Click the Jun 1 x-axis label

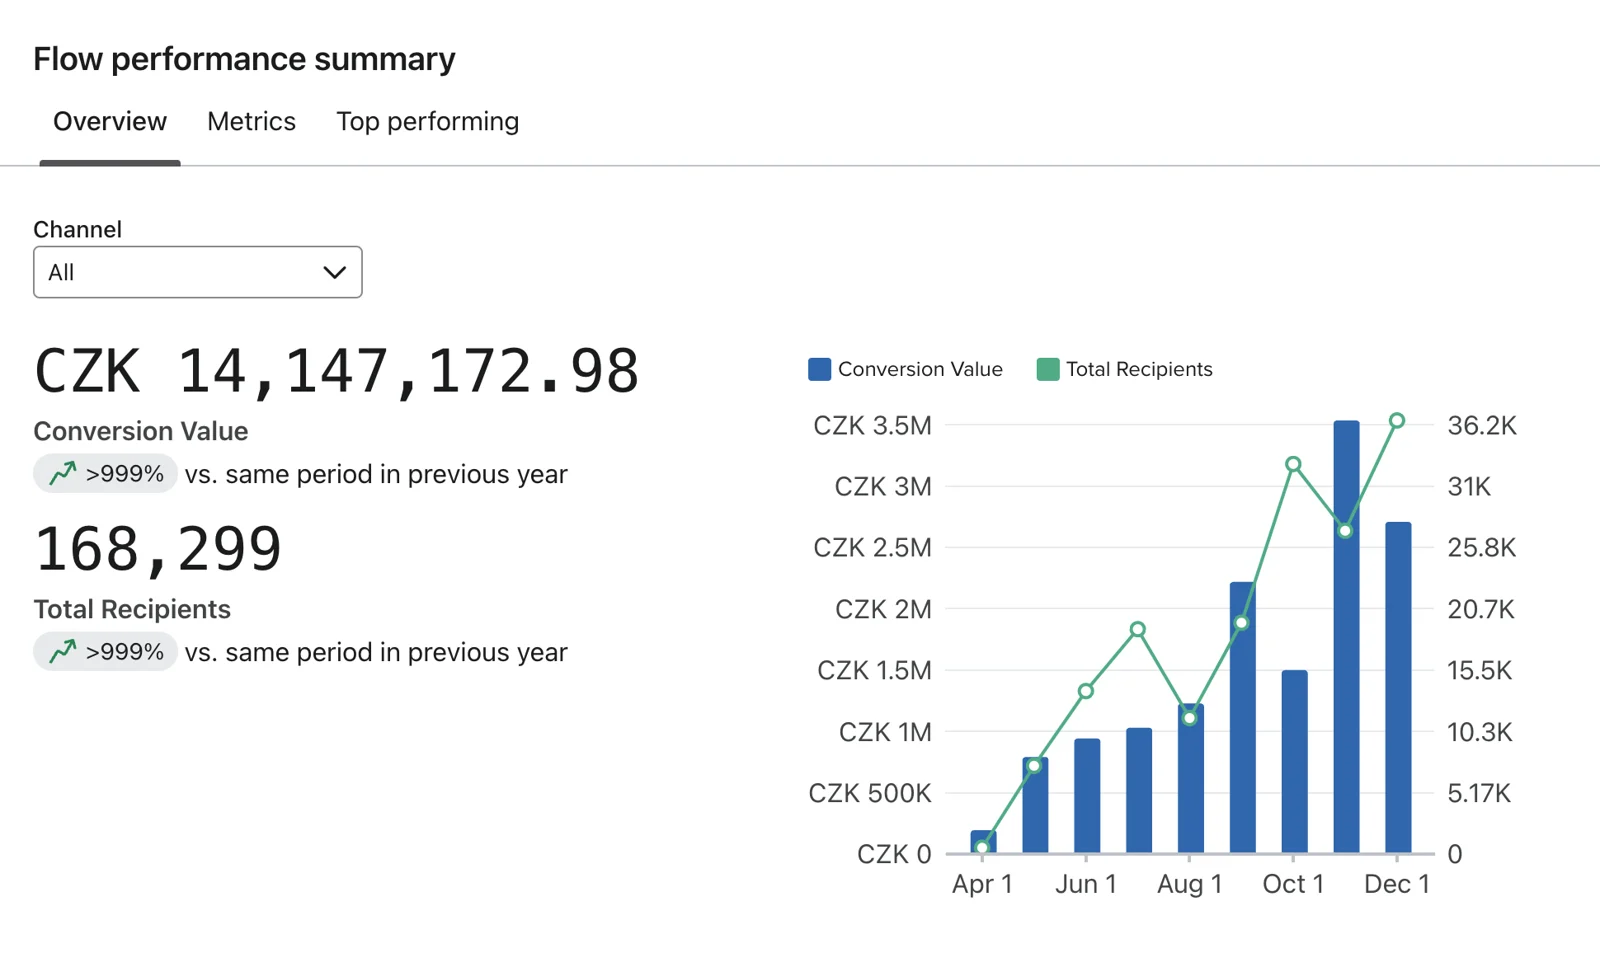pyautogui.click(x=1086, y=884)
